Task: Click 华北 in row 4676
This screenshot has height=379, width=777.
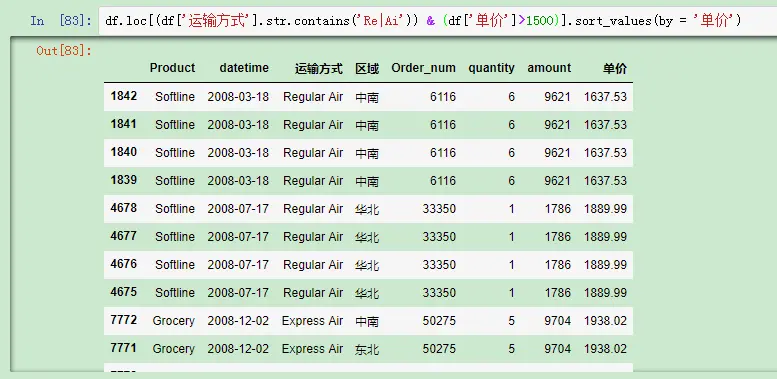Action: 367,265
